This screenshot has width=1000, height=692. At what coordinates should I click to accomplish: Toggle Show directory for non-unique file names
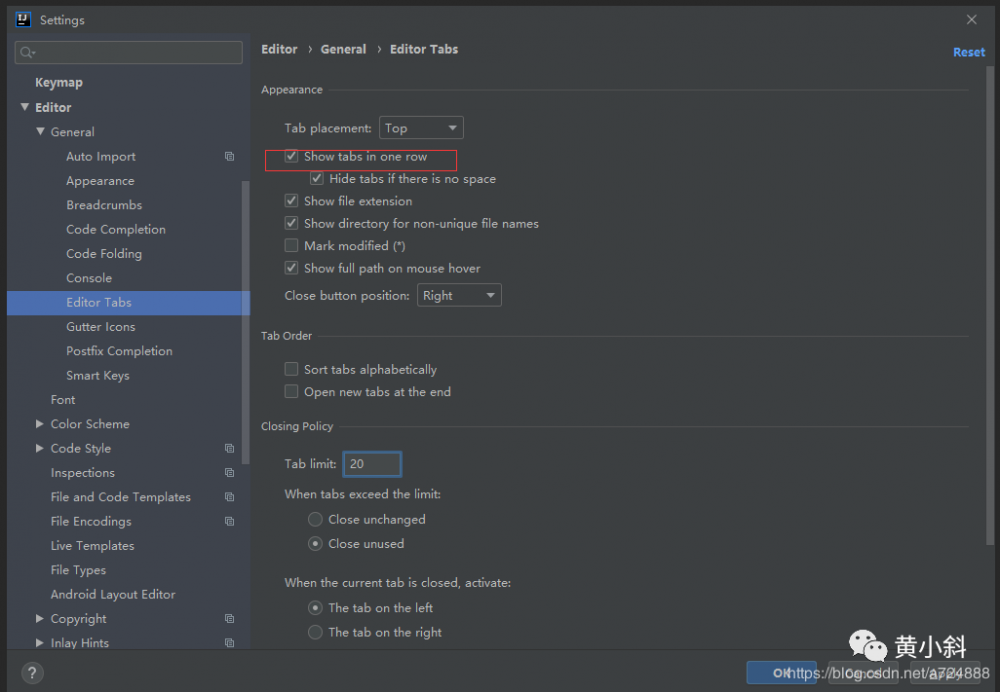click(x=291, y=223)
